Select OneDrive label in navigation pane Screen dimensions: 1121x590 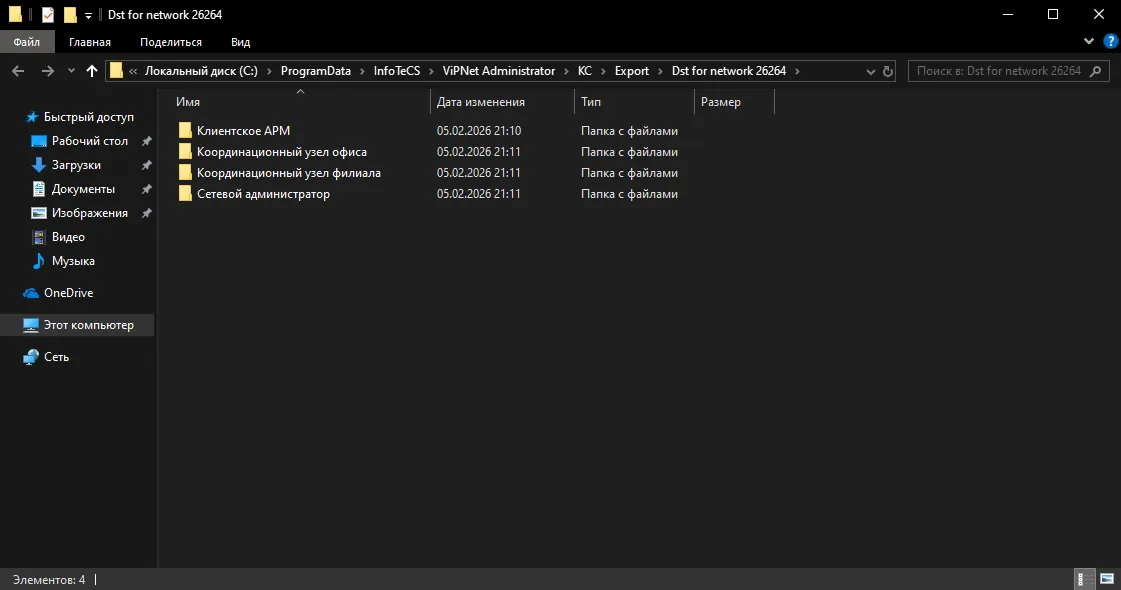click(69, 292)
